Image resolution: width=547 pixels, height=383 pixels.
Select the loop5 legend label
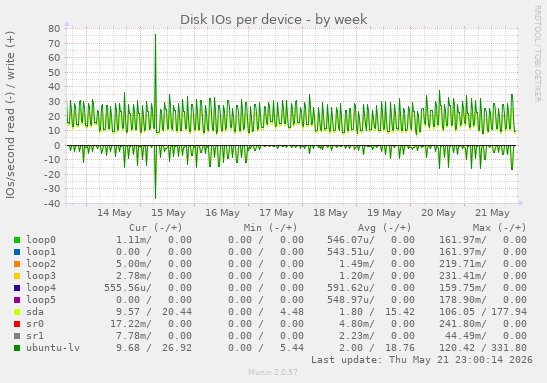[x=41, y=300]
